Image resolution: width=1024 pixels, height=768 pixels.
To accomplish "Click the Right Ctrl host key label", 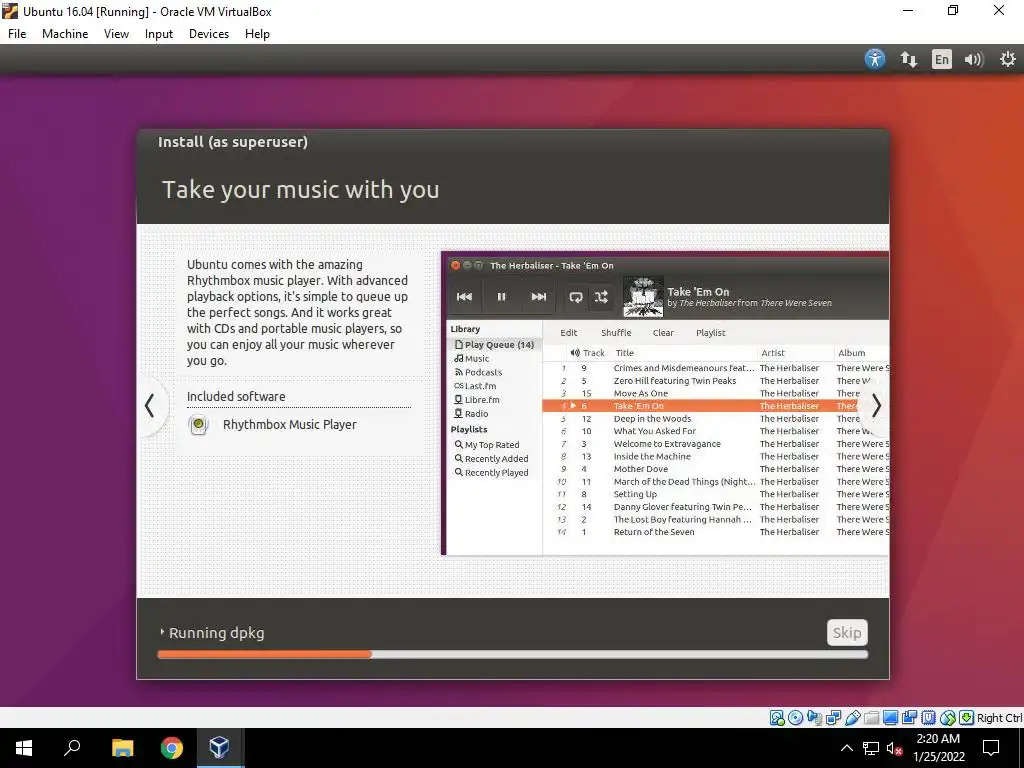I will click(999, 718).
